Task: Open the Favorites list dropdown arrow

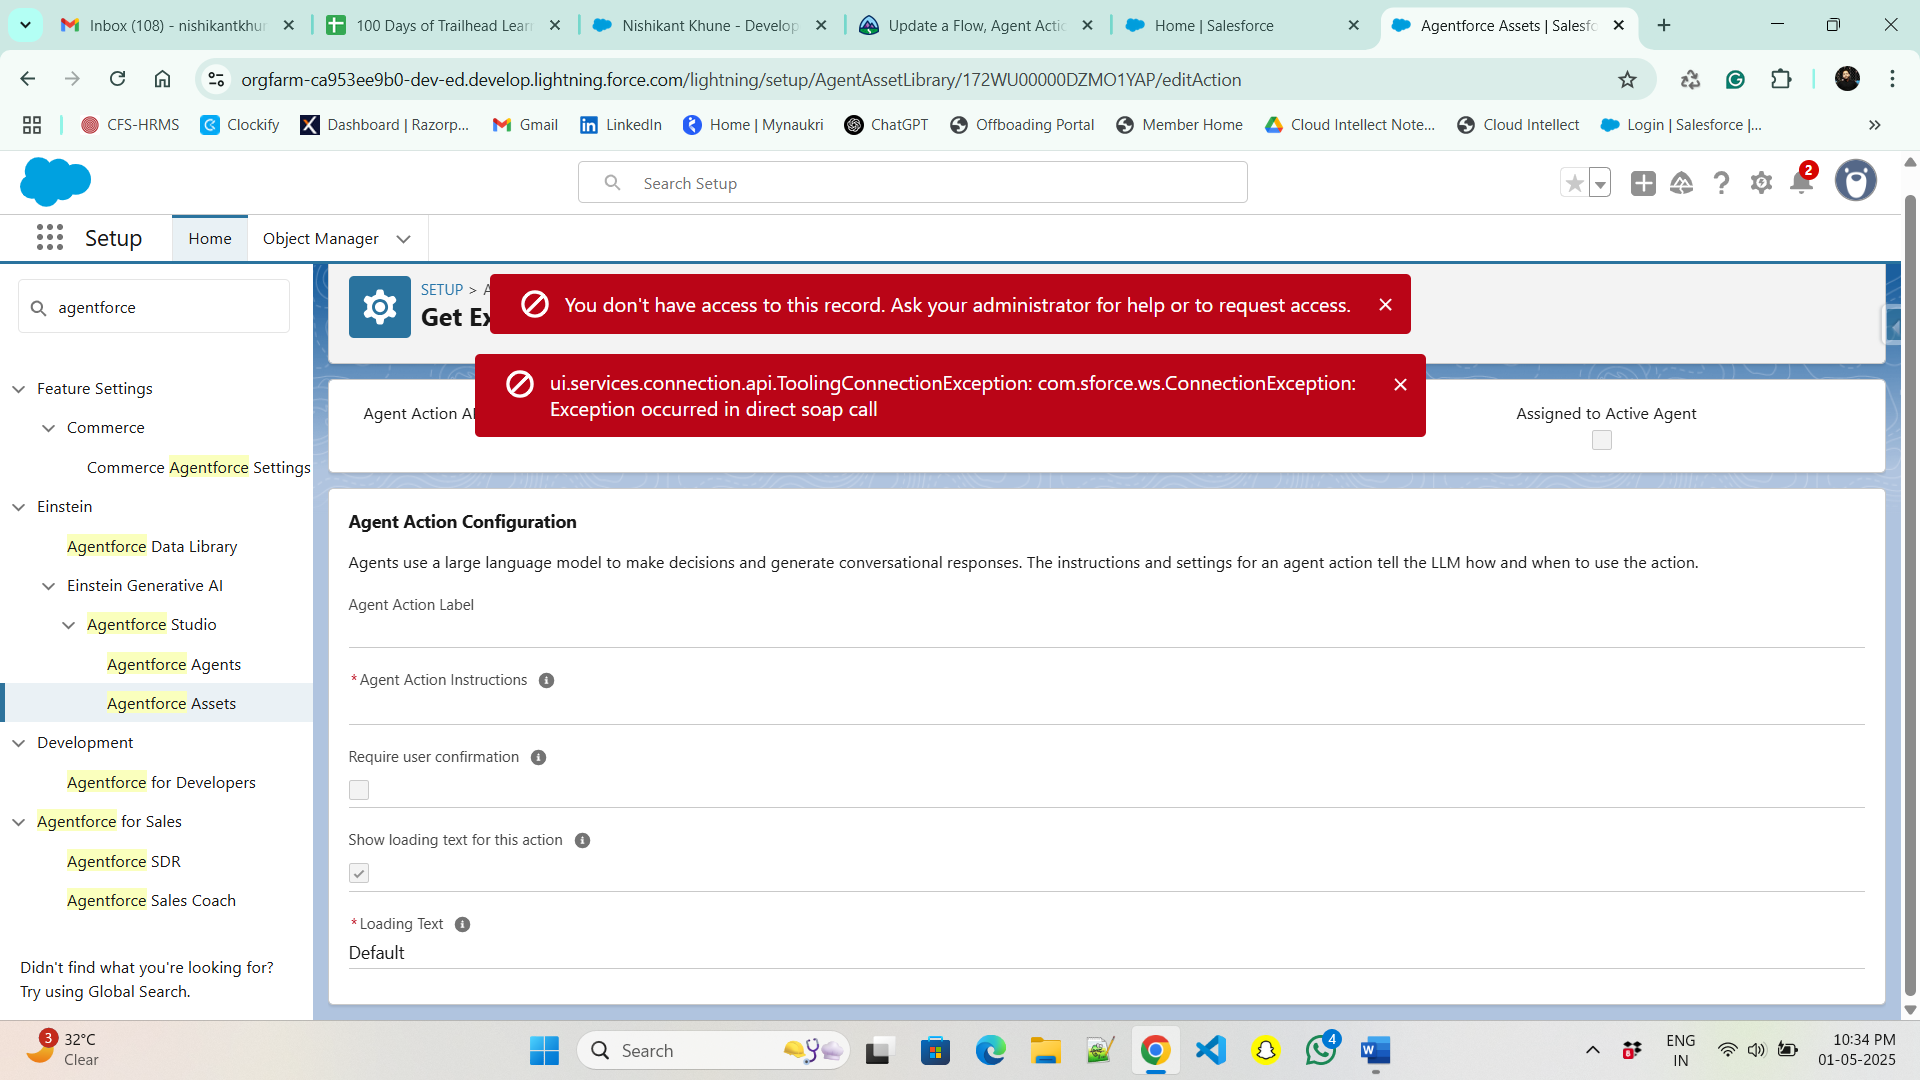Action: [1600, 184]
